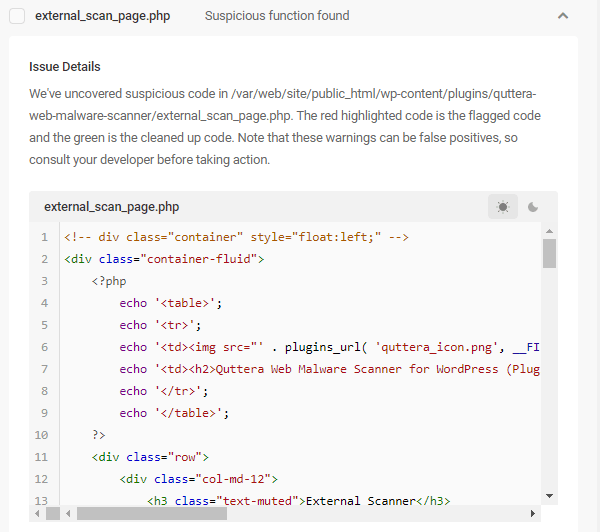The image size is (600, 532).
Task: Click the external_scan_page.php code viewer file tab
Action: click(111, 207)
